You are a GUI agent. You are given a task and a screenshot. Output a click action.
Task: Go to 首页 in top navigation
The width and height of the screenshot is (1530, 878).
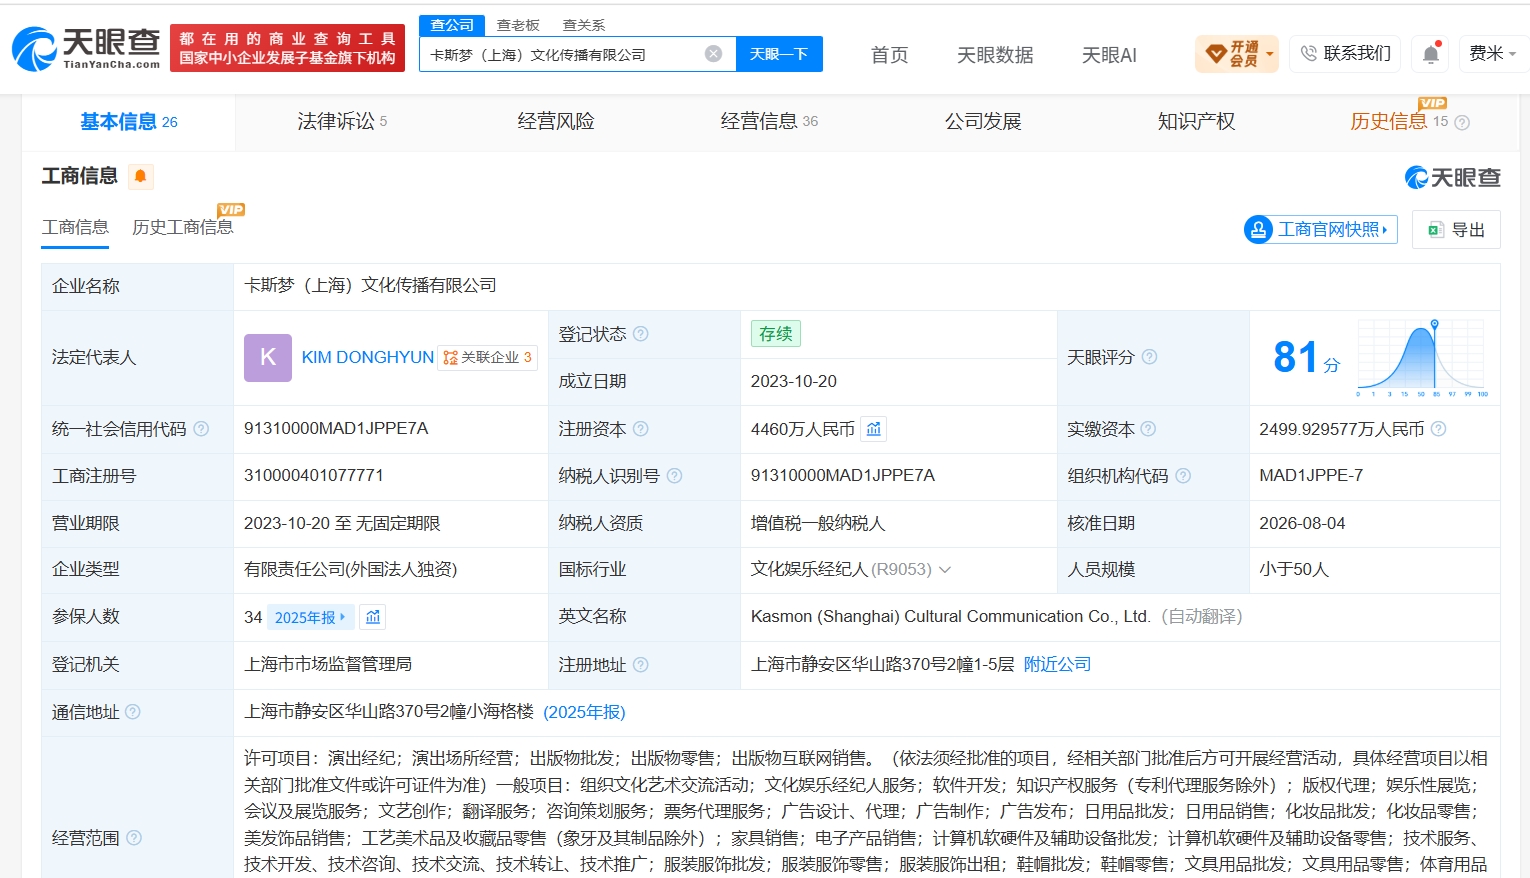(x=890, y=55)
